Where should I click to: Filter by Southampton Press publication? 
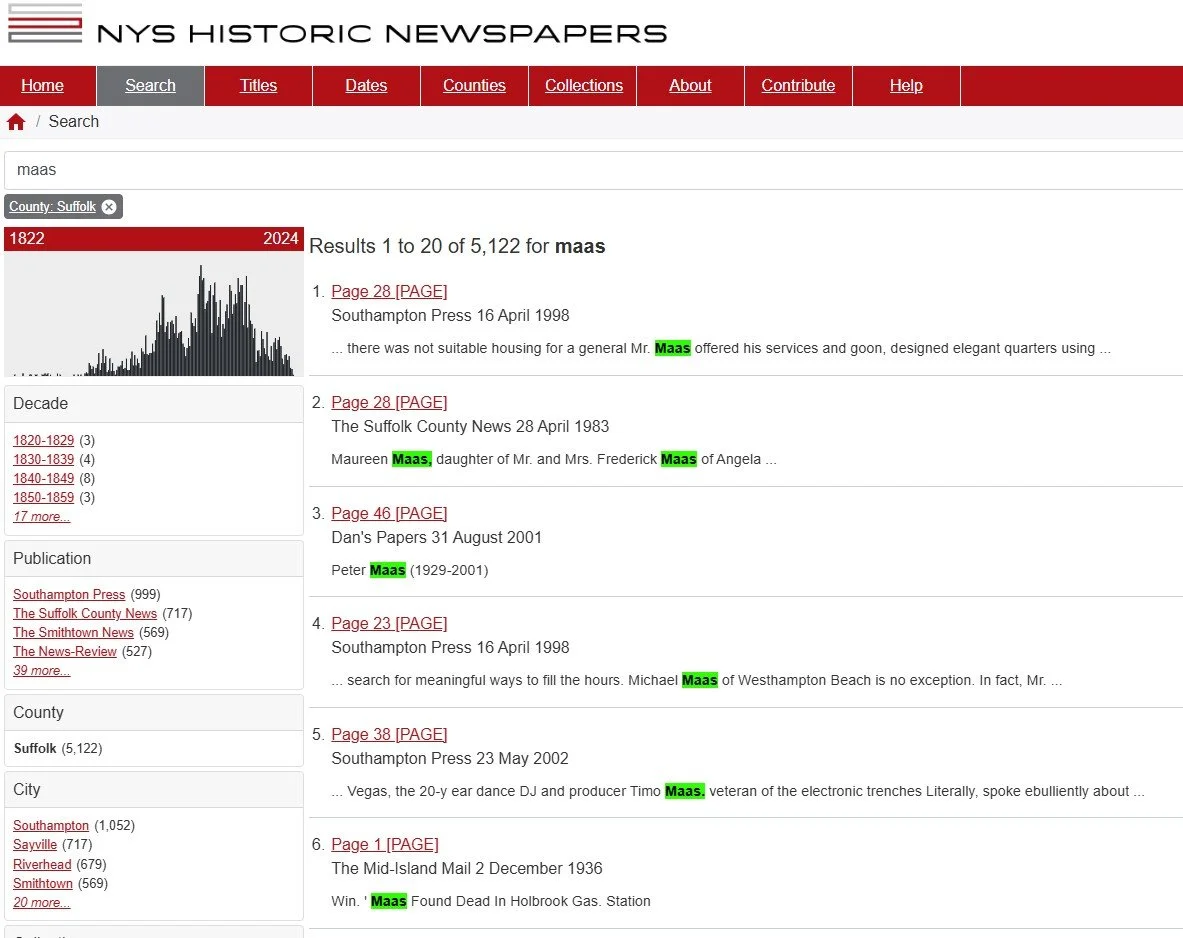click(x=69, y=595)
